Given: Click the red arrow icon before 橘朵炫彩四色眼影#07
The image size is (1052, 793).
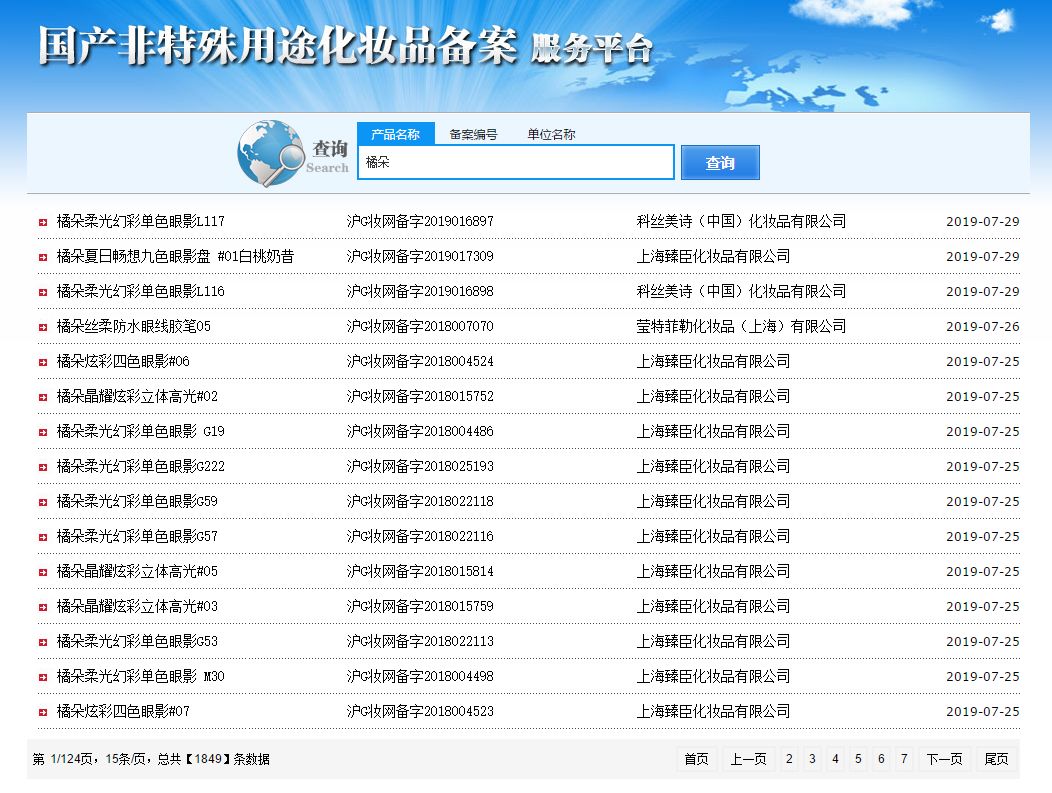Looking at the screenshot, I should [41, 711].
